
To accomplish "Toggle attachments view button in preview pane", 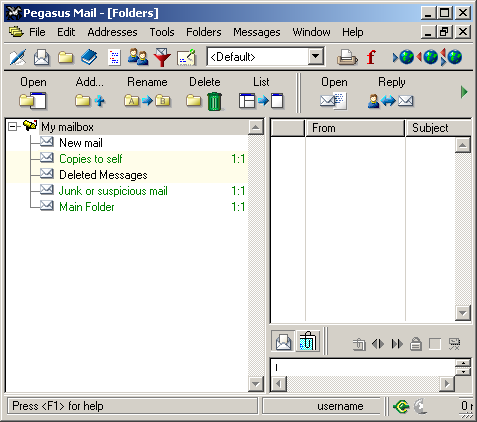I will 308,341.
